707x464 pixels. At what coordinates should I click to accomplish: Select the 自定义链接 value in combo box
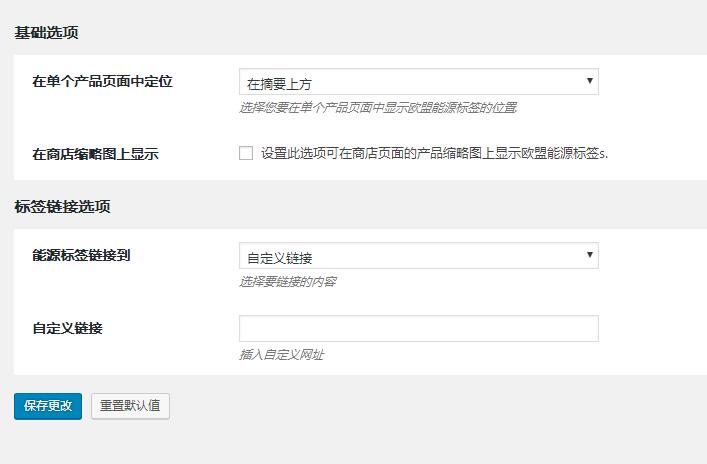point(280,258)
